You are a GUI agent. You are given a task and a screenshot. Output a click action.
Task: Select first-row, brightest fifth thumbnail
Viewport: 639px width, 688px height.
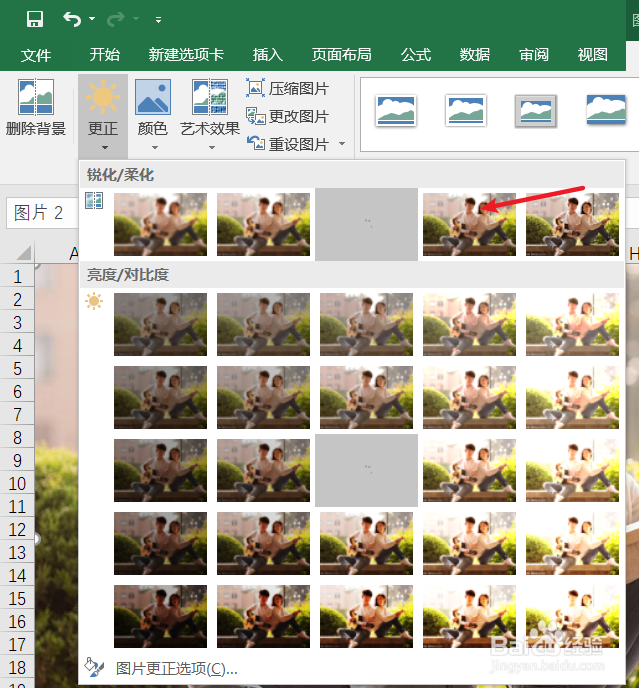pyautogui.click(x=573, y=324)
